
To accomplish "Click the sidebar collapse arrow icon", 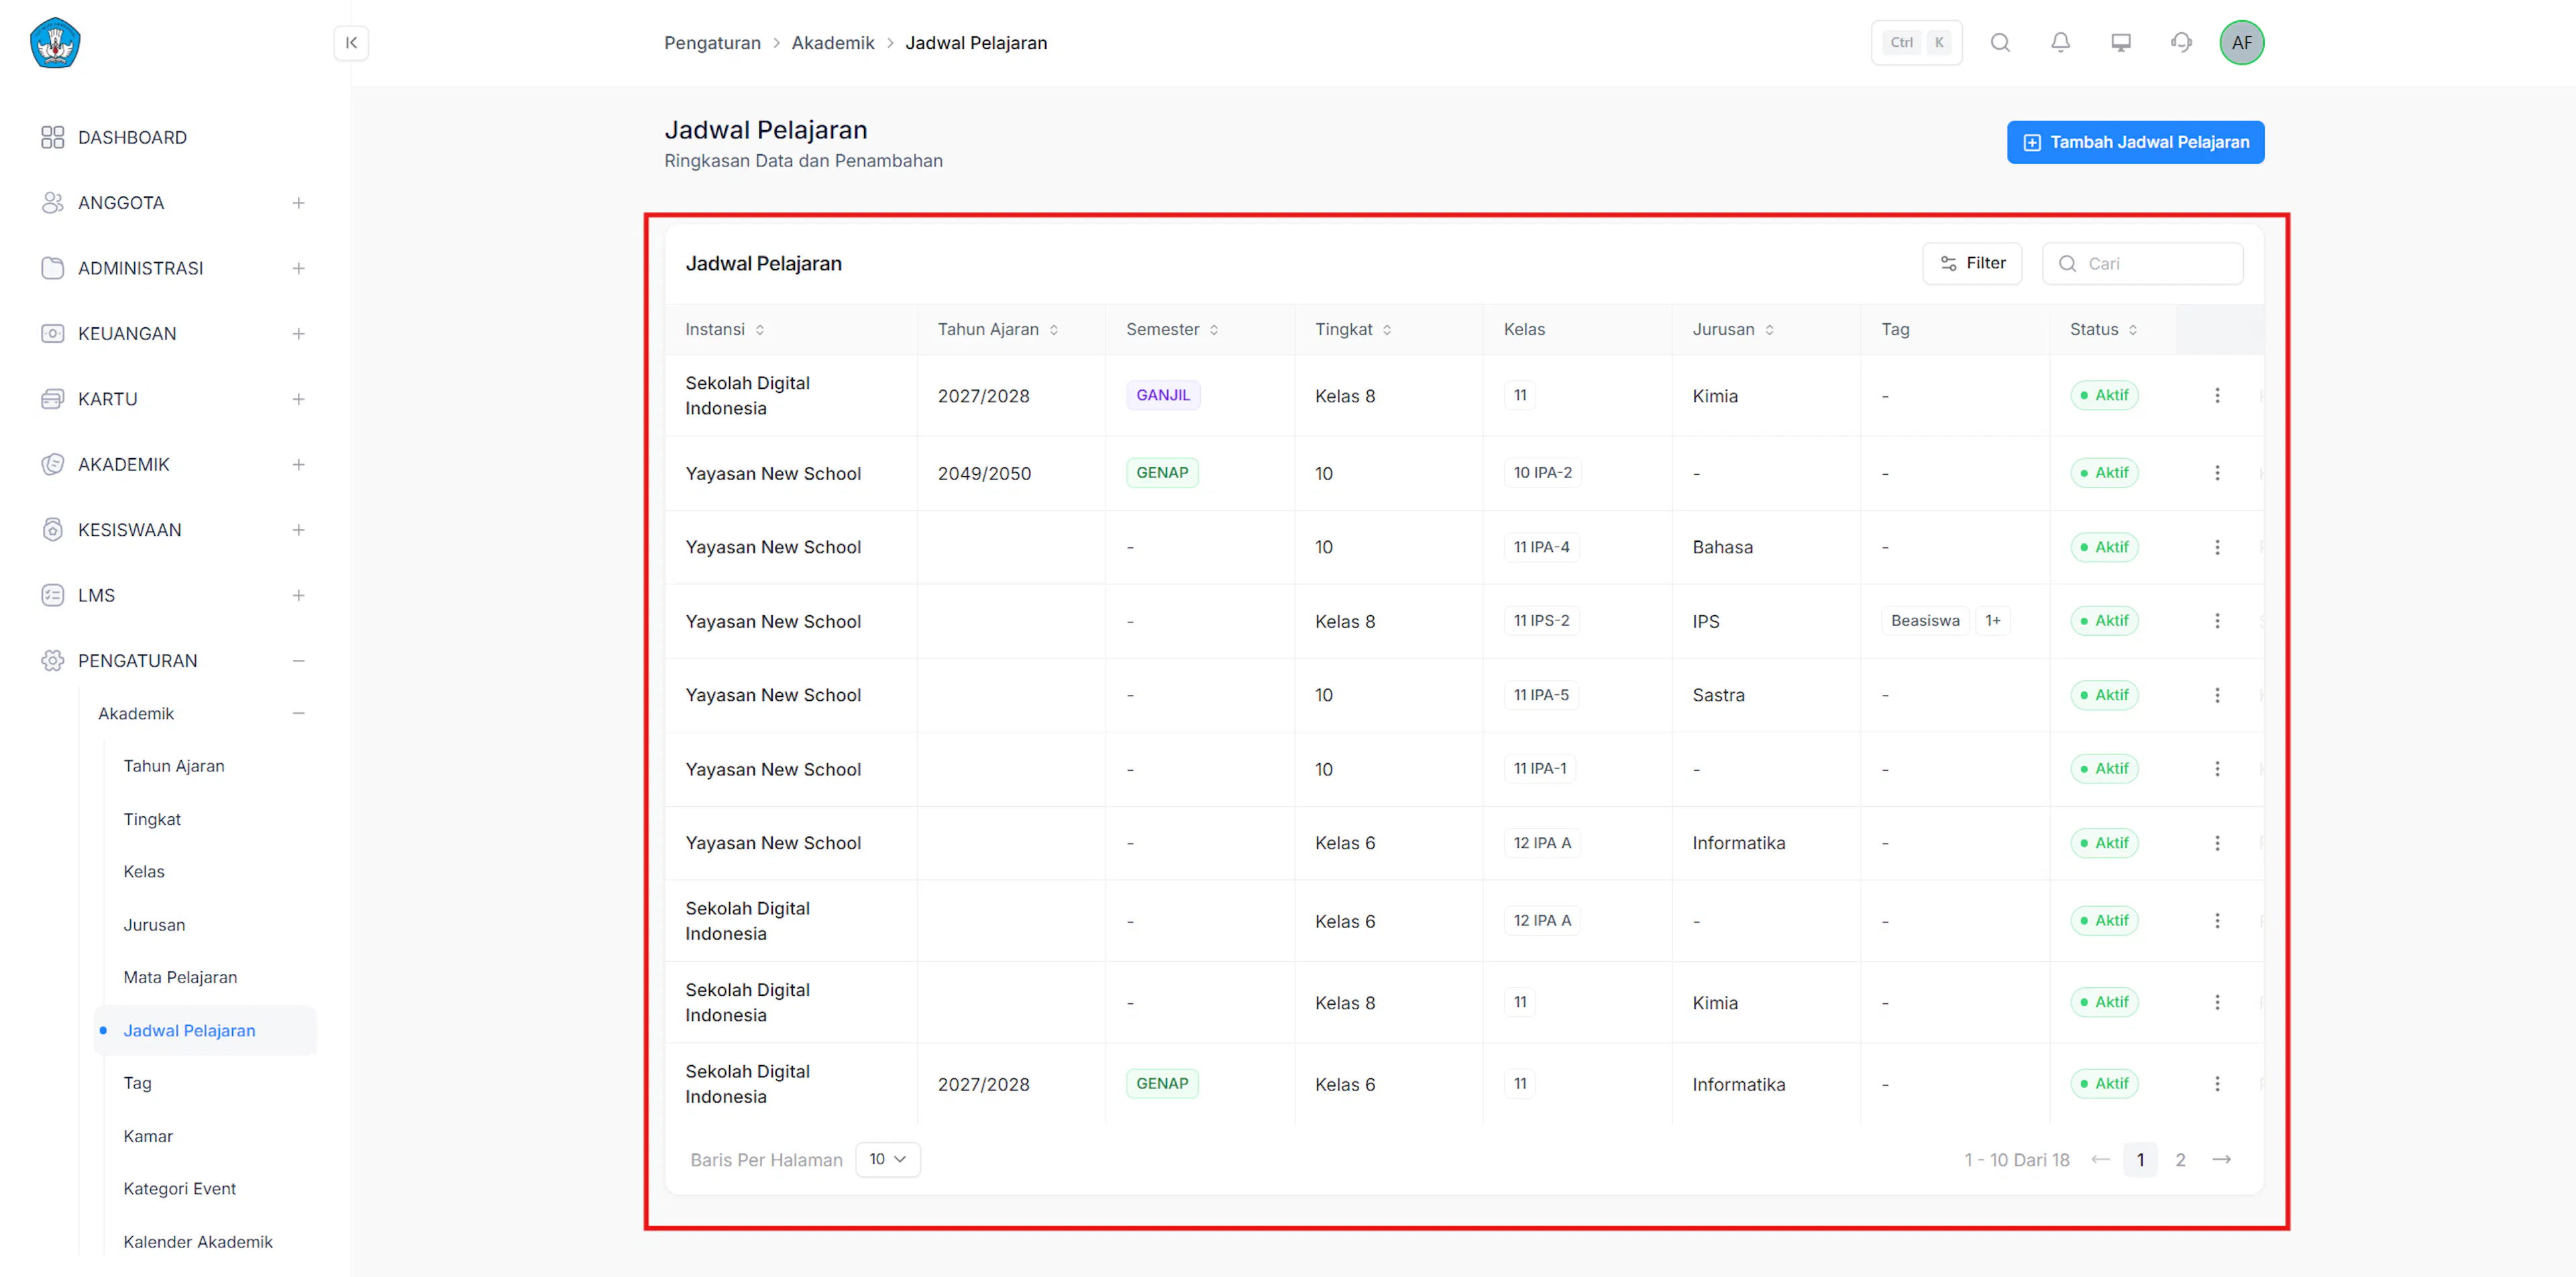I will pyautogui.click(x=351, y=43).
